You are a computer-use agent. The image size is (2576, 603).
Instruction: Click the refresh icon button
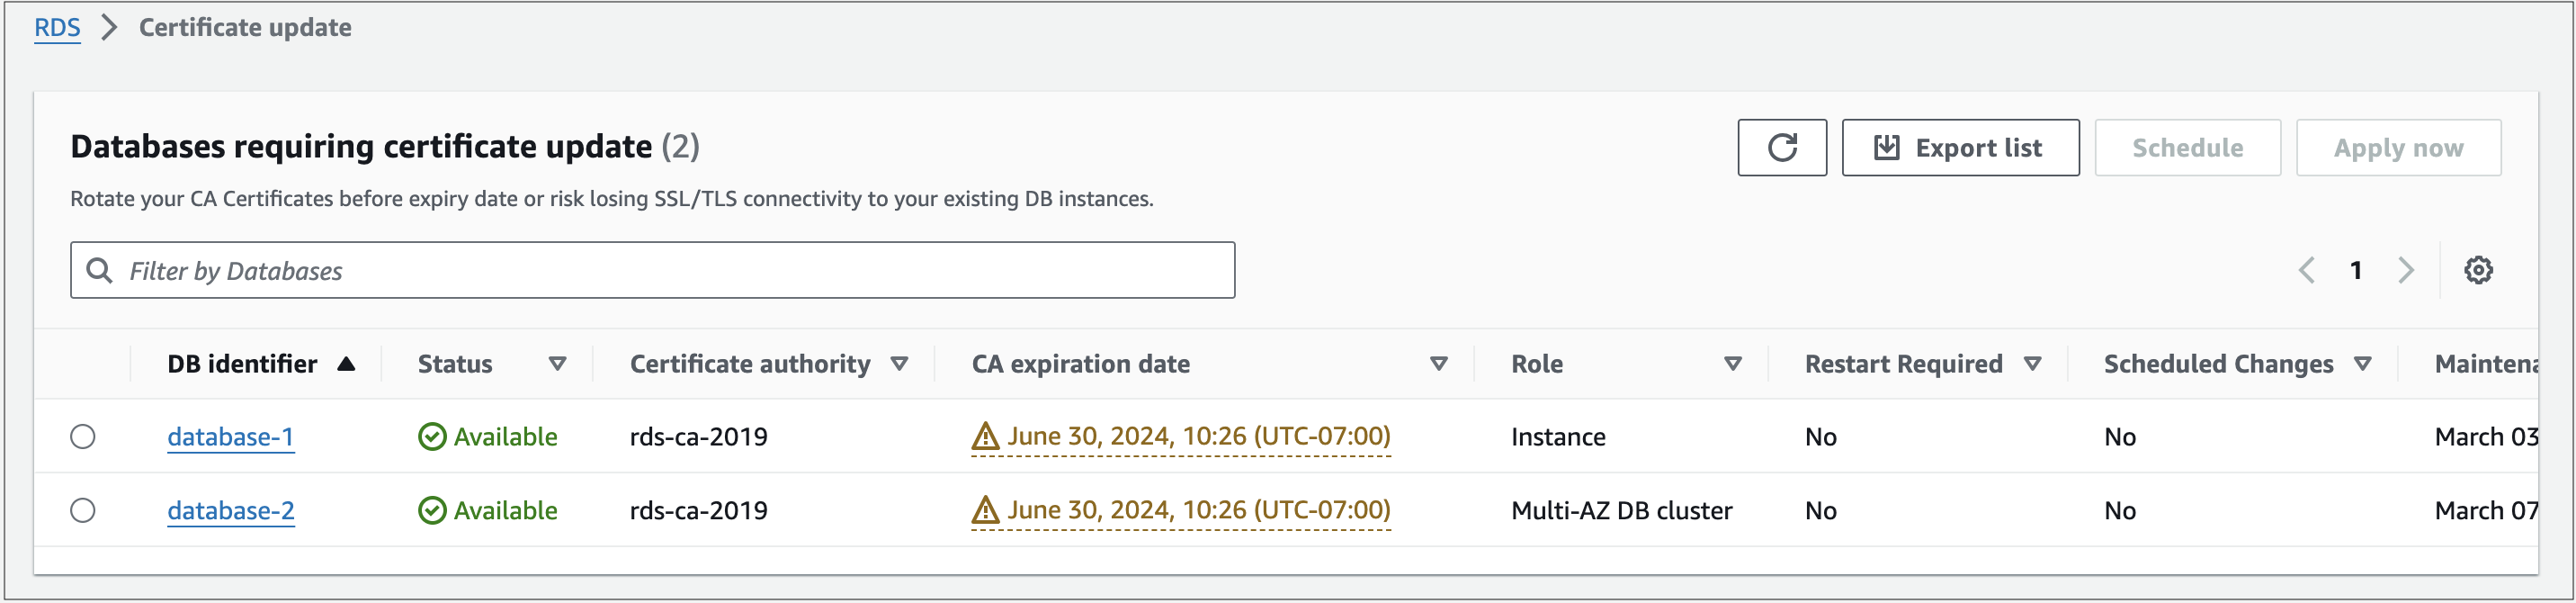pos(1781,148)
